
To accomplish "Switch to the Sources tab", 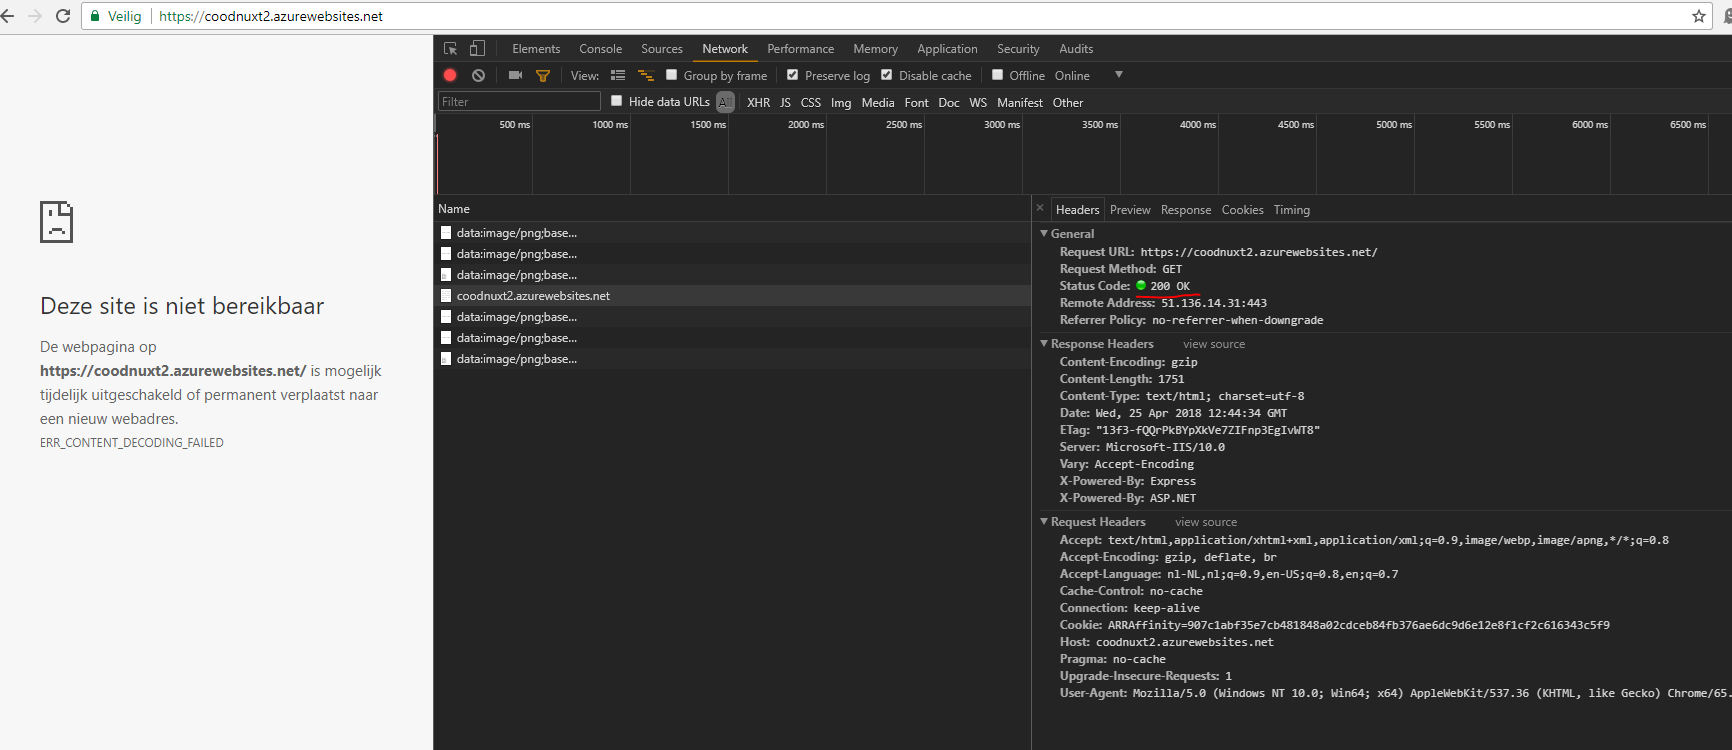I will click(x=661, y=48).
